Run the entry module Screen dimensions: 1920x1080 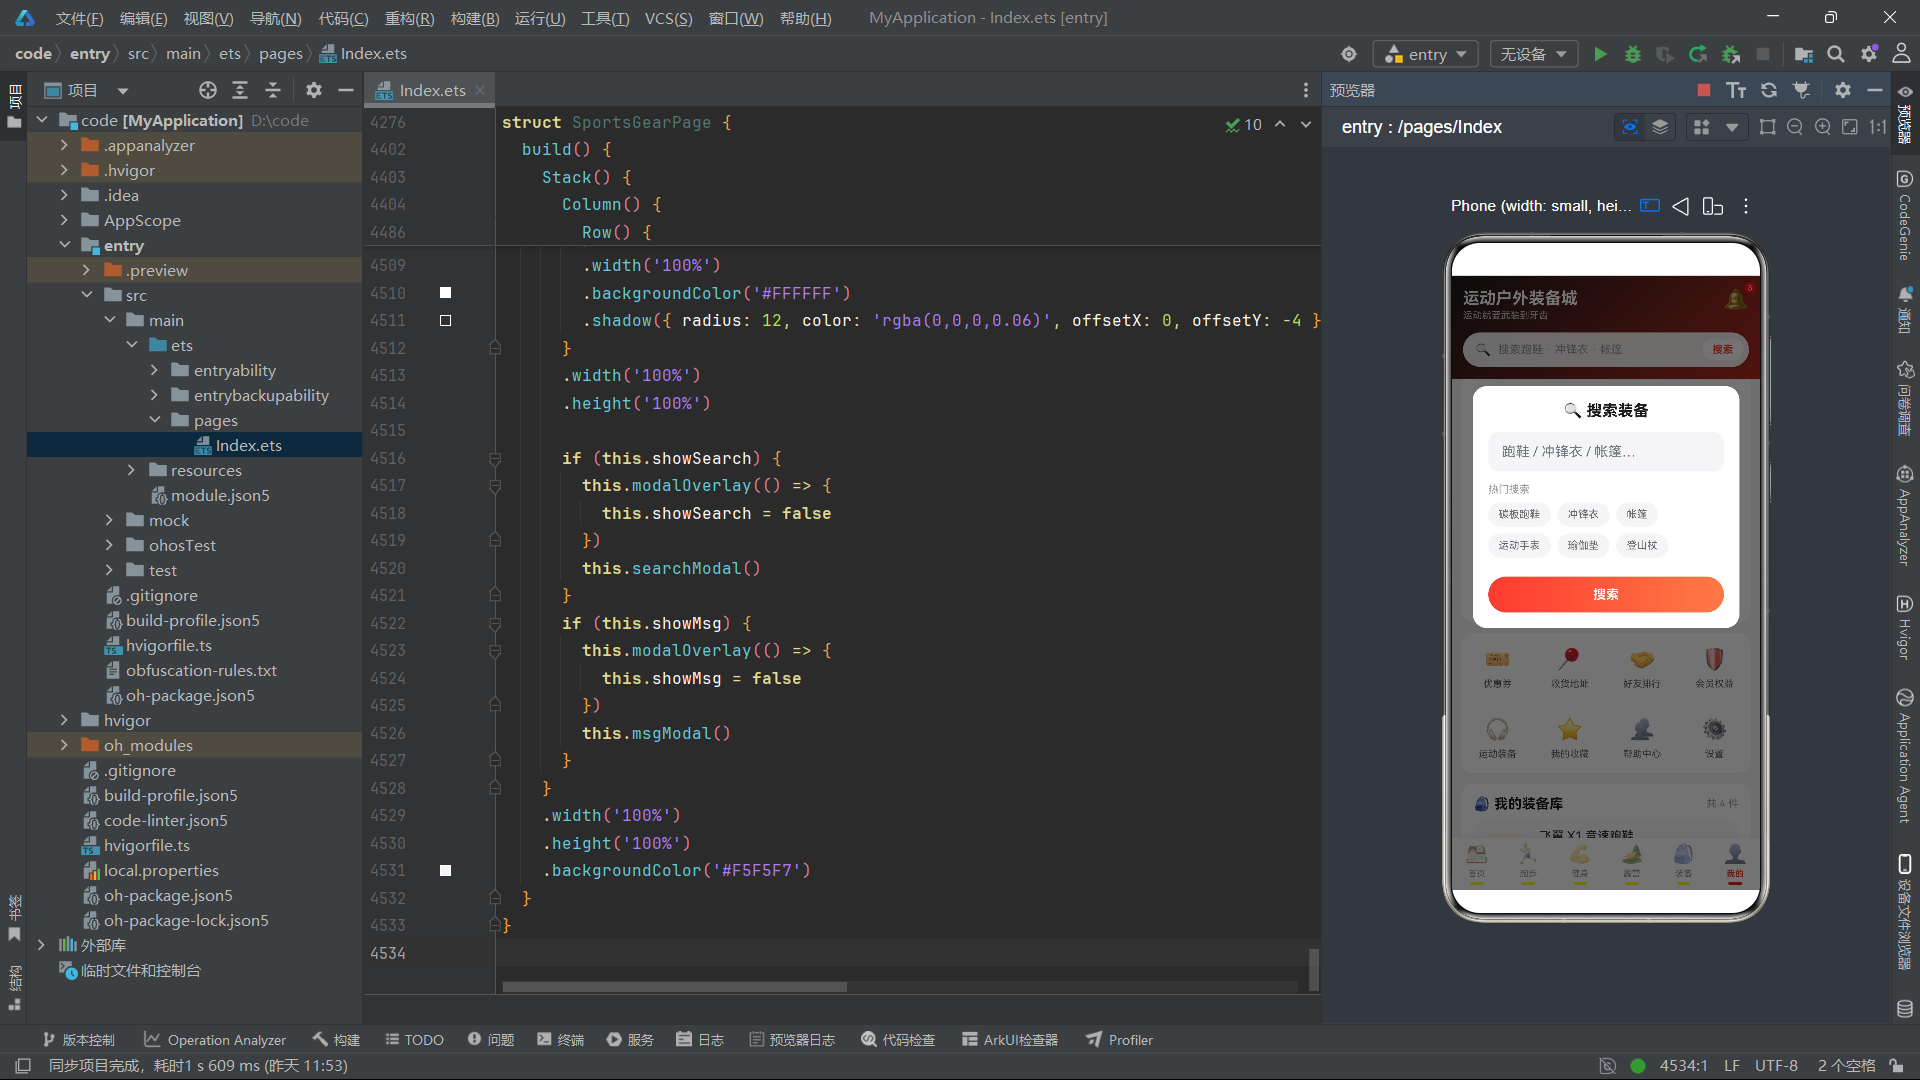1600,54
